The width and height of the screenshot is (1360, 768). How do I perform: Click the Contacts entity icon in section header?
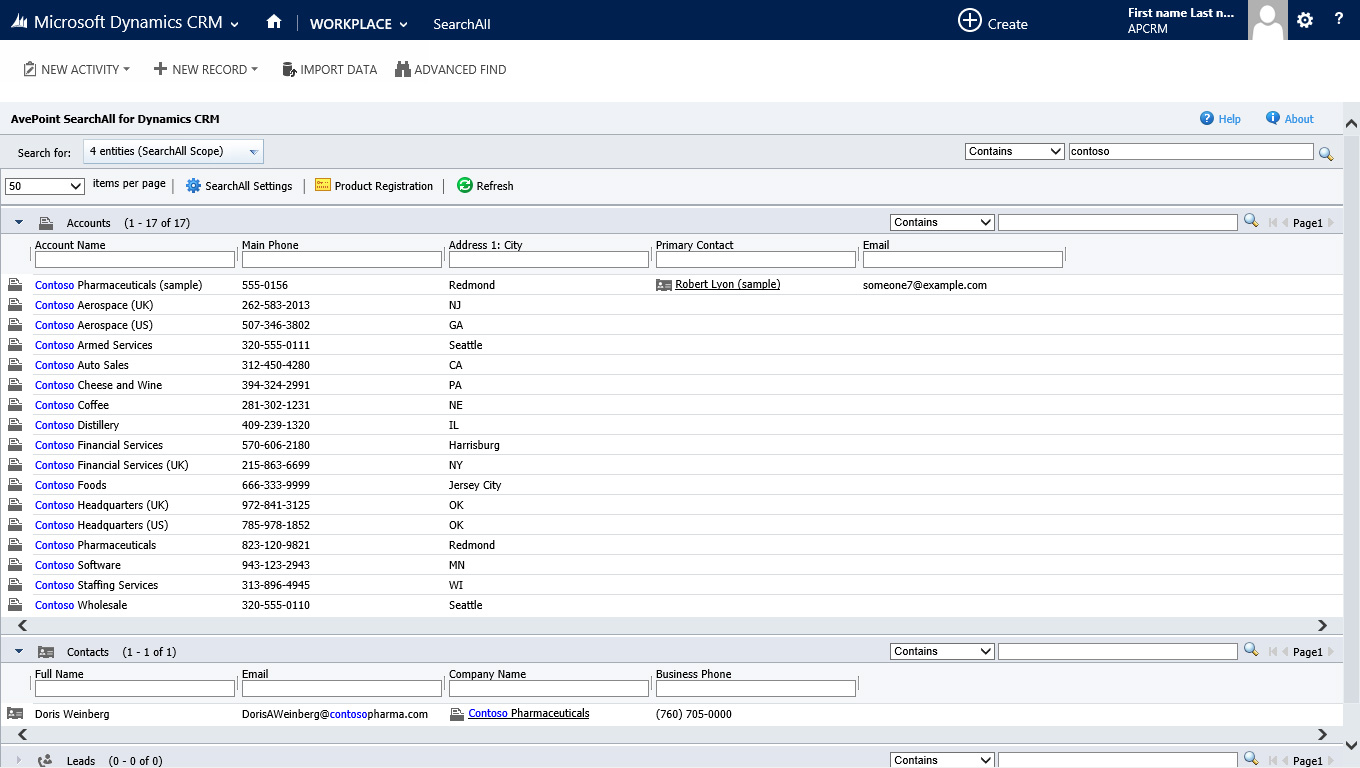point(46,652)
